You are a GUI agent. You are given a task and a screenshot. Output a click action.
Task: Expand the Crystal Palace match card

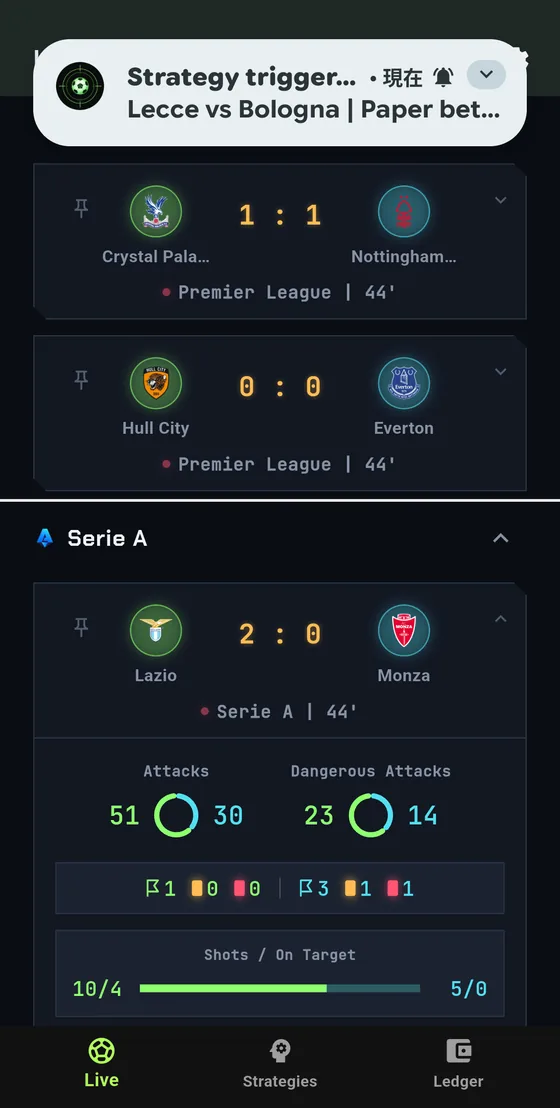tap(501, 200)
